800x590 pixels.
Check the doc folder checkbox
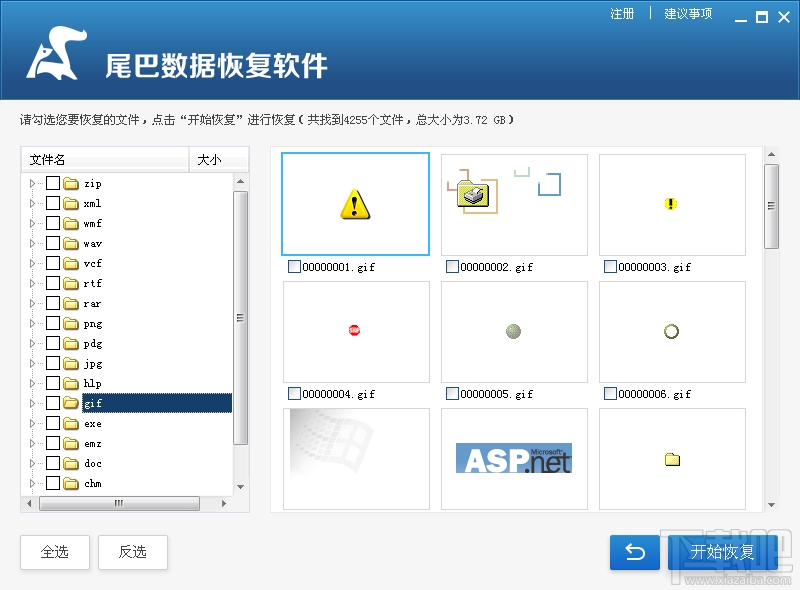[53, 463]
